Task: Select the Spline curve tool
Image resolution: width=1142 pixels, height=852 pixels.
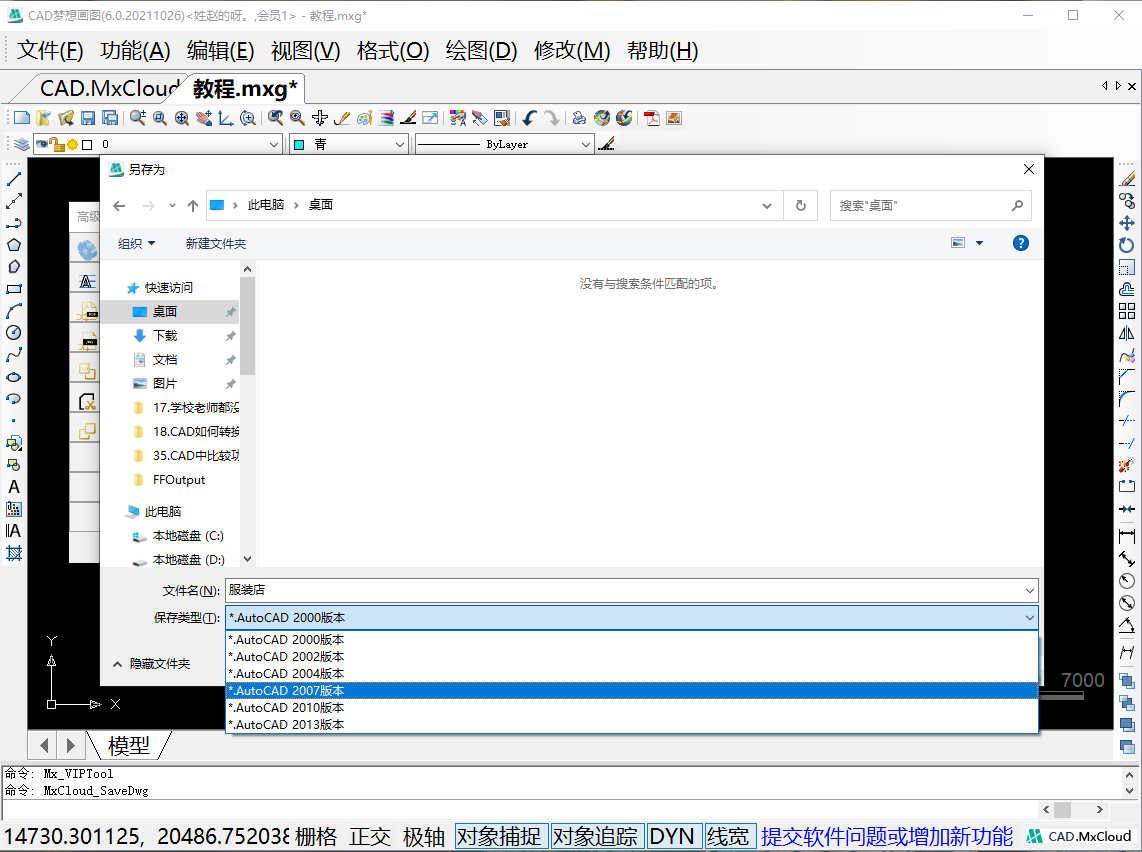Action: pos(14,355)
